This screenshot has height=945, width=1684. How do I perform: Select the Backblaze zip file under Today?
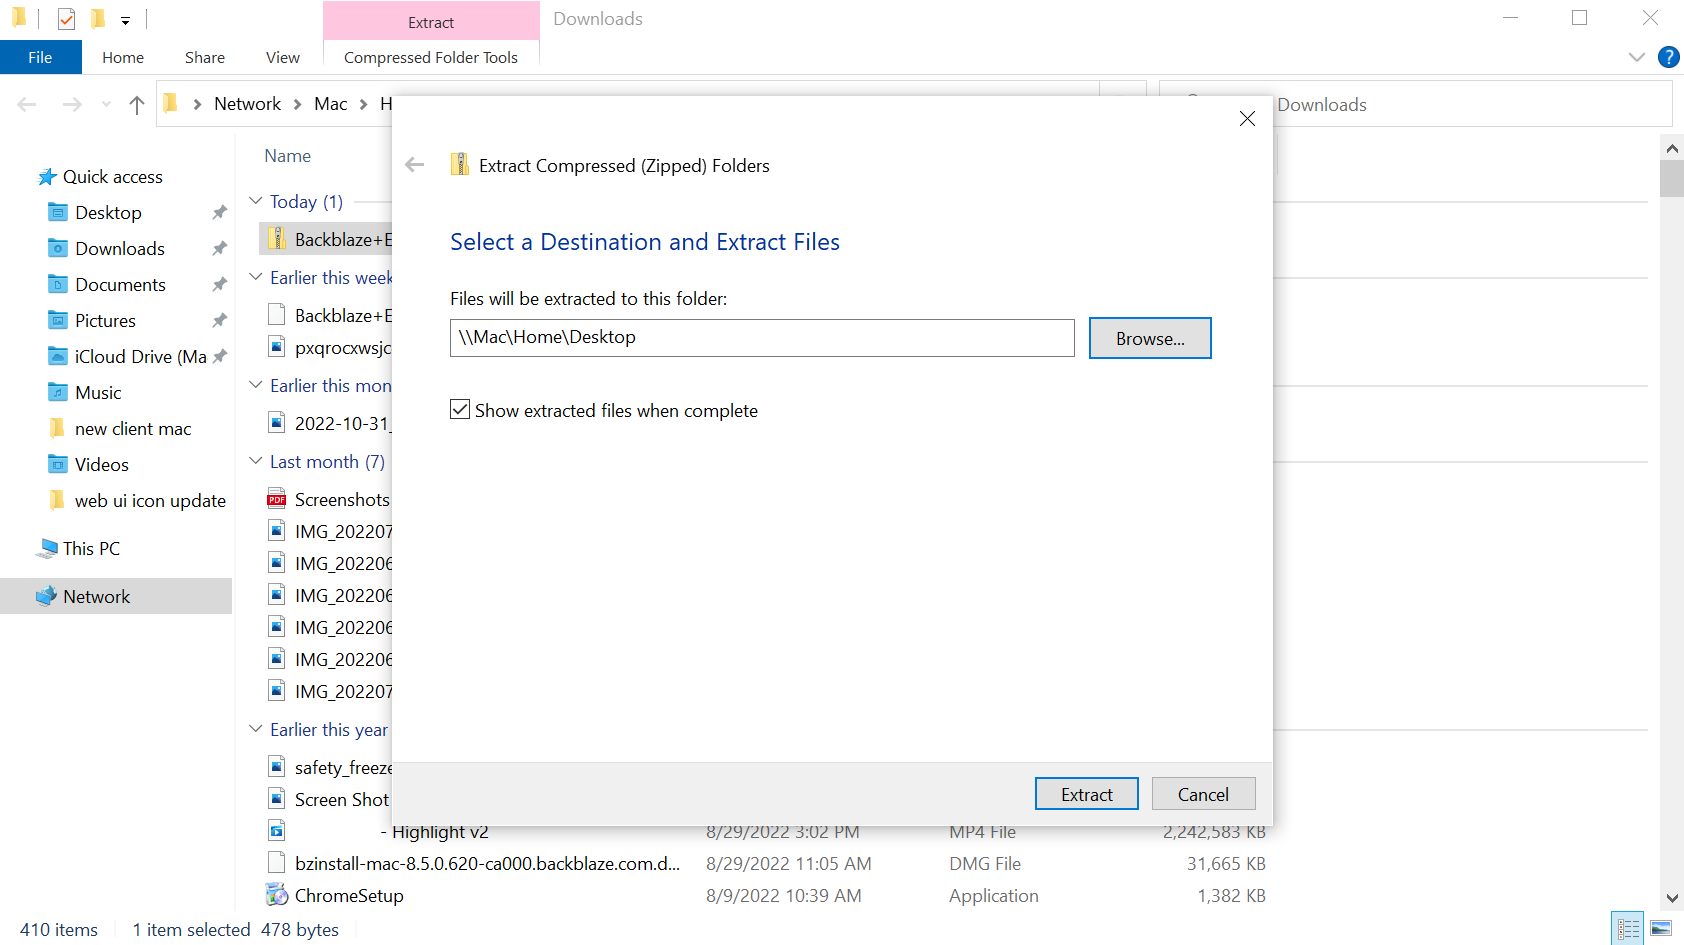pyautogui.click(x=326, y=239)
